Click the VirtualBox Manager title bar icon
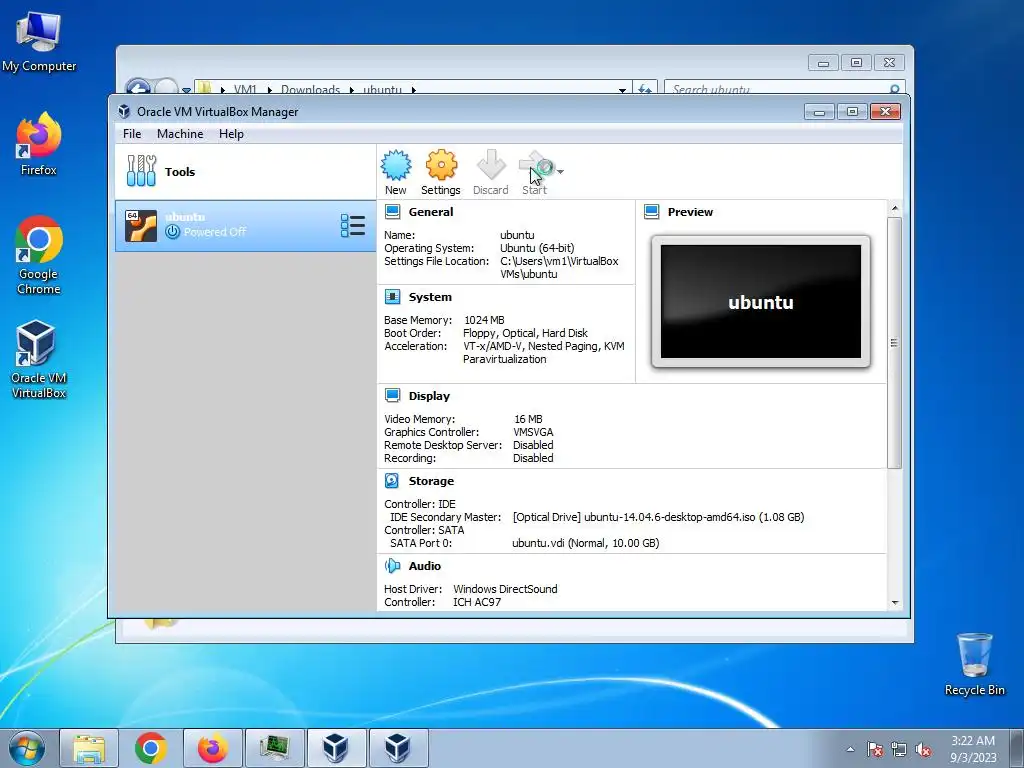The width and height of the screenshot is (1024, 768). [124, 112]
